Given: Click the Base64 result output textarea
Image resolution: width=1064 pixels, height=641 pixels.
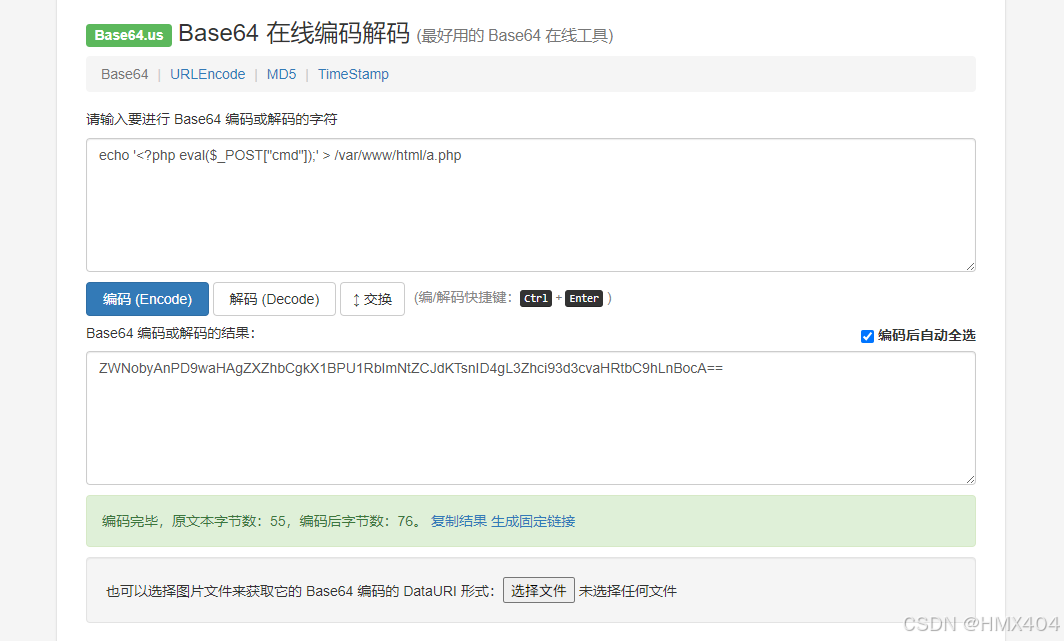Looking at the screenshot, I should click(x=531, y=418).
